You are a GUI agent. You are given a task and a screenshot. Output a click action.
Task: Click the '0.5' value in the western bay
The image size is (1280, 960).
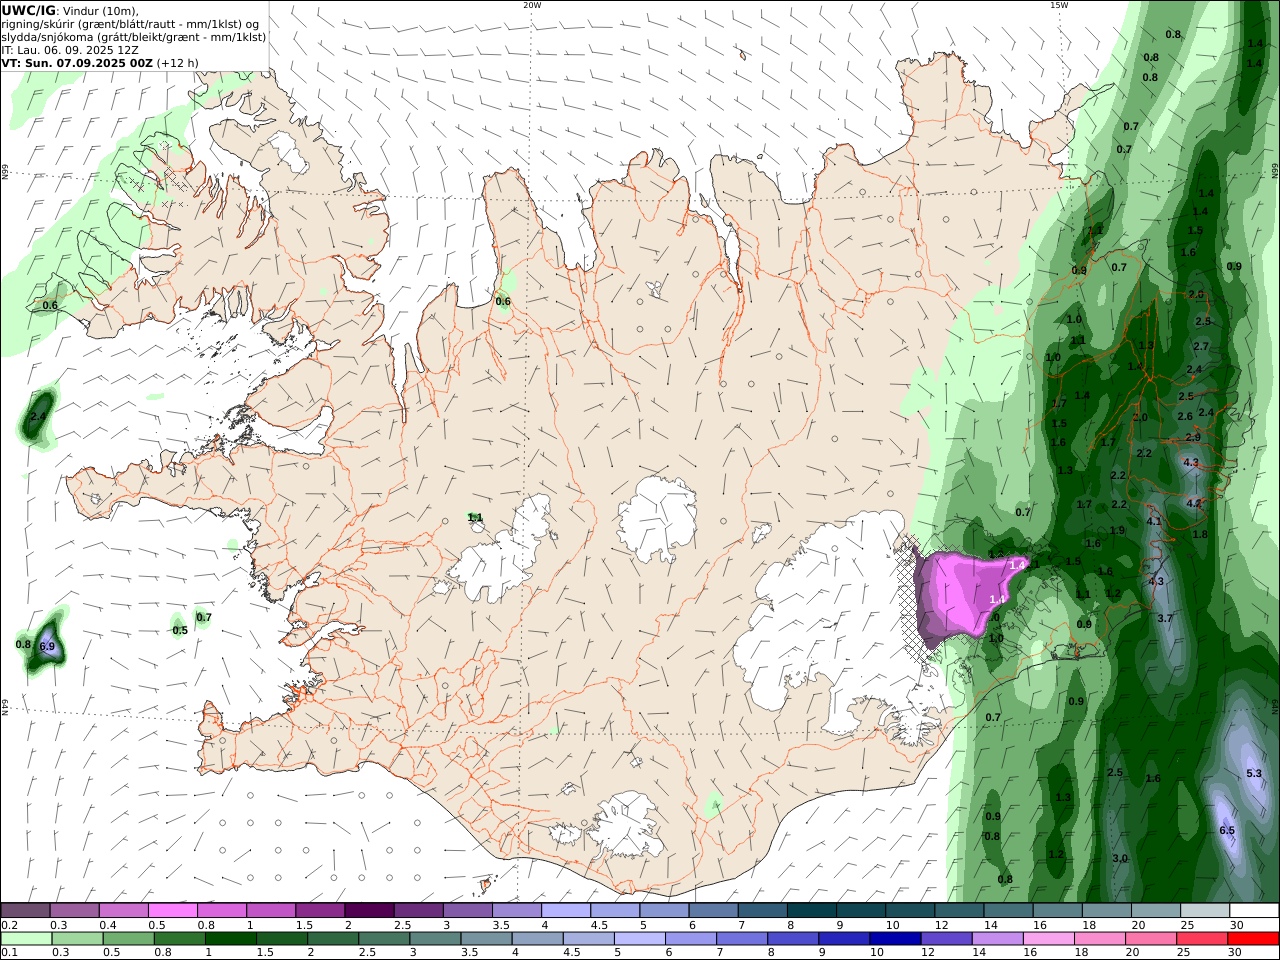point(180,631)
